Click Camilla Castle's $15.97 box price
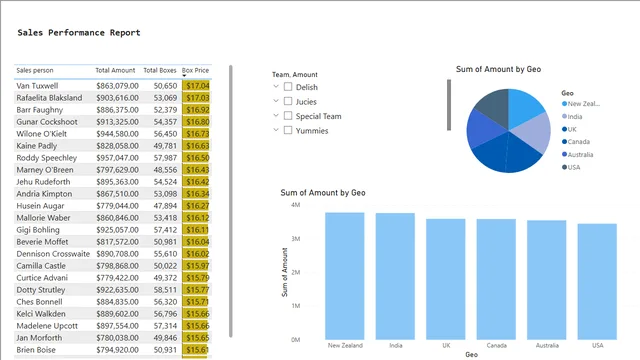The image size is (640, 360). click(x=198, y=266)
